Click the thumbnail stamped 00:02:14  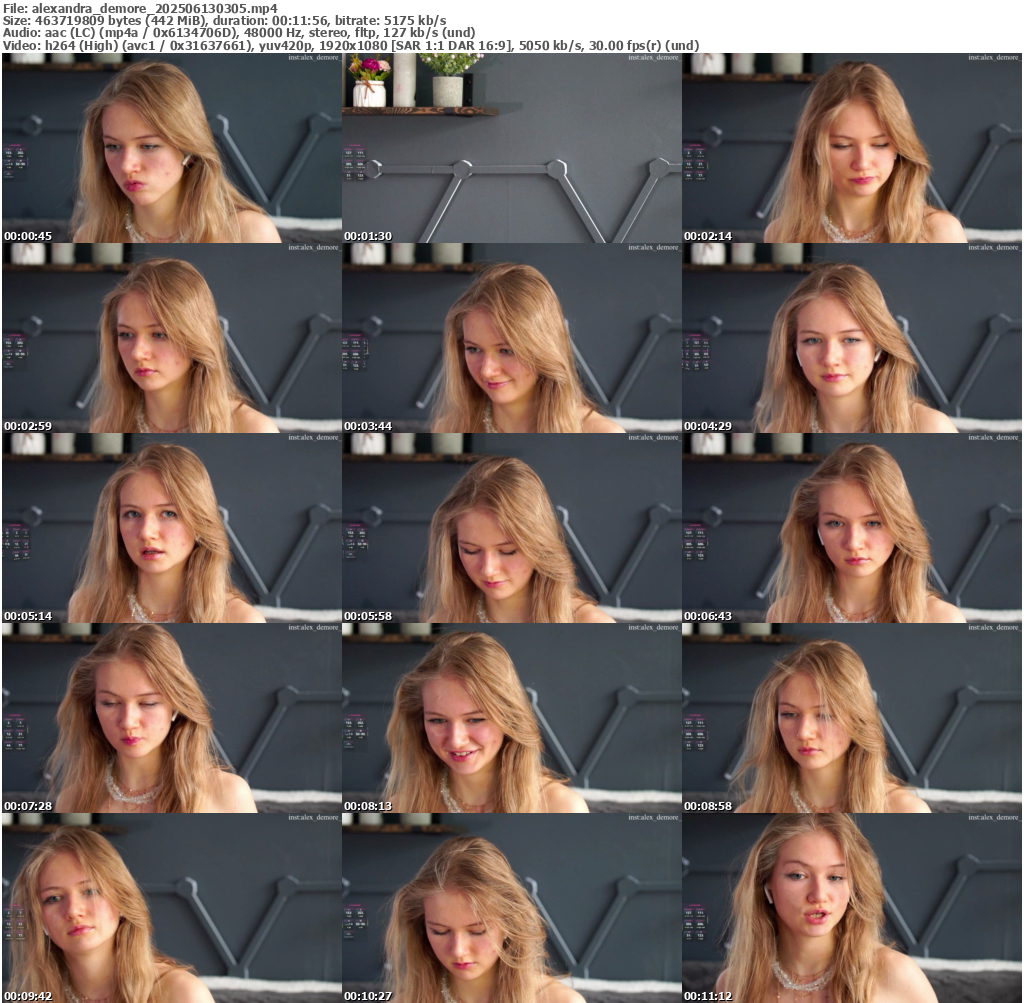pos(851,148)
